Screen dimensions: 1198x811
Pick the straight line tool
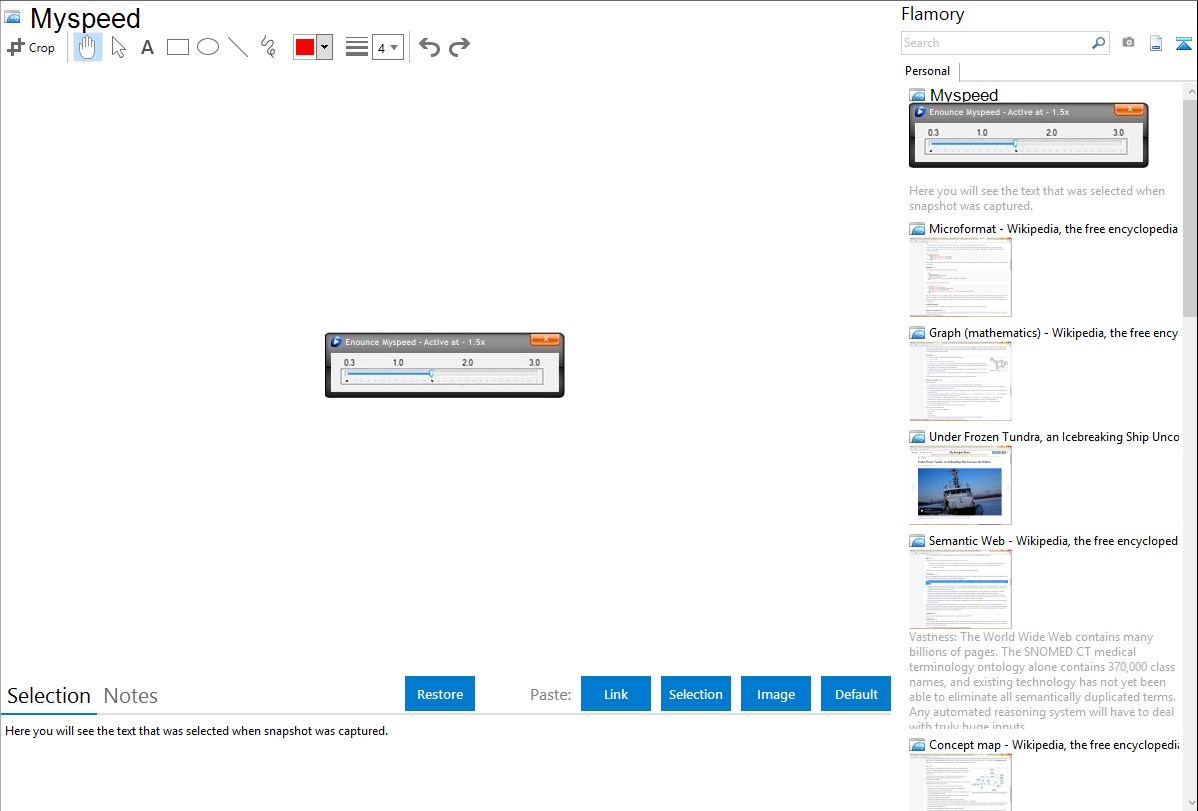(238, 47)
